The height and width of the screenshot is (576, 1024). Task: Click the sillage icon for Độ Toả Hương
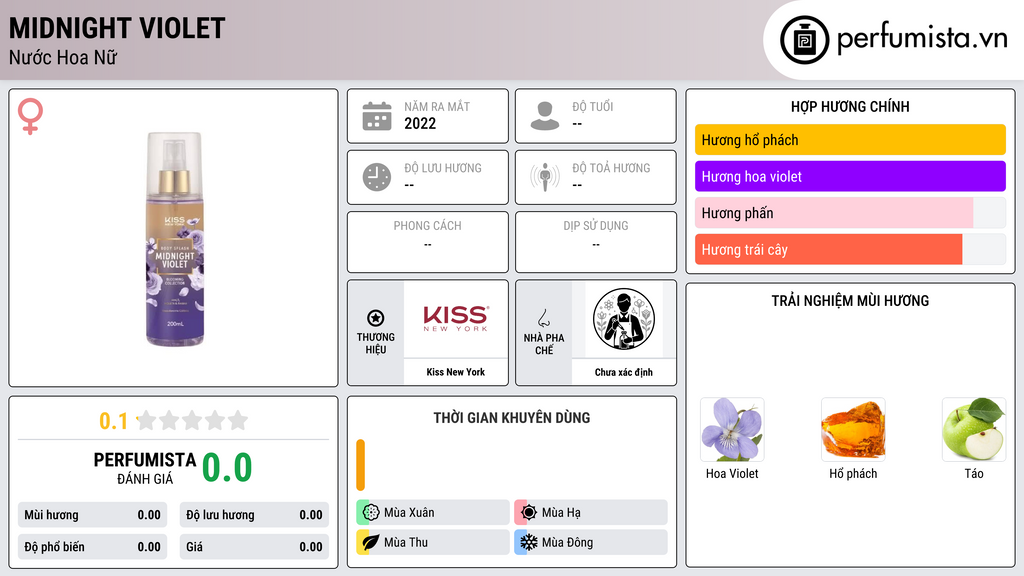click(x=545, y=177)
